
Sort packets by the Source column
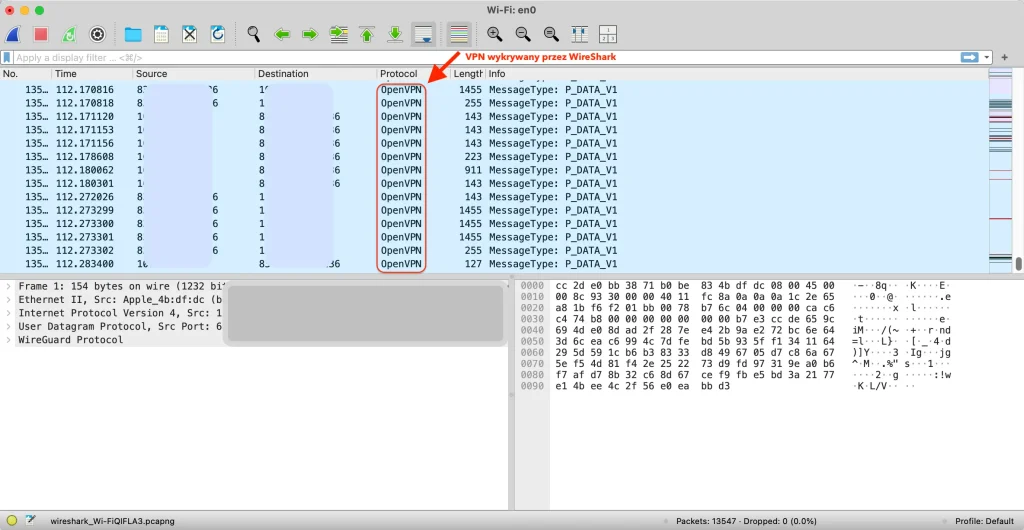pos(194,74)
